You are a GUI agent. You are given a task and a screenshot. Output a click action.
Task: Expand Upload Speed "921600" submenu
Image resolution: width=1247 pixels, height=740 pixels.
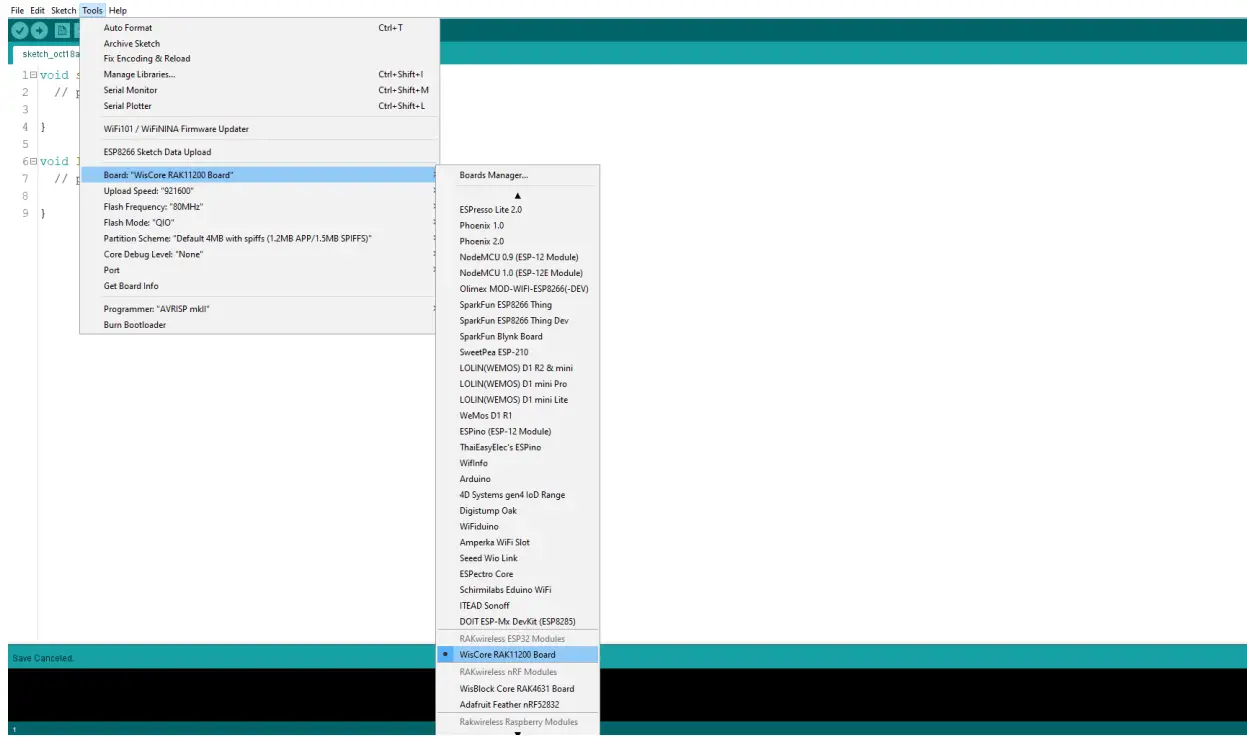(x=259, y=191)
